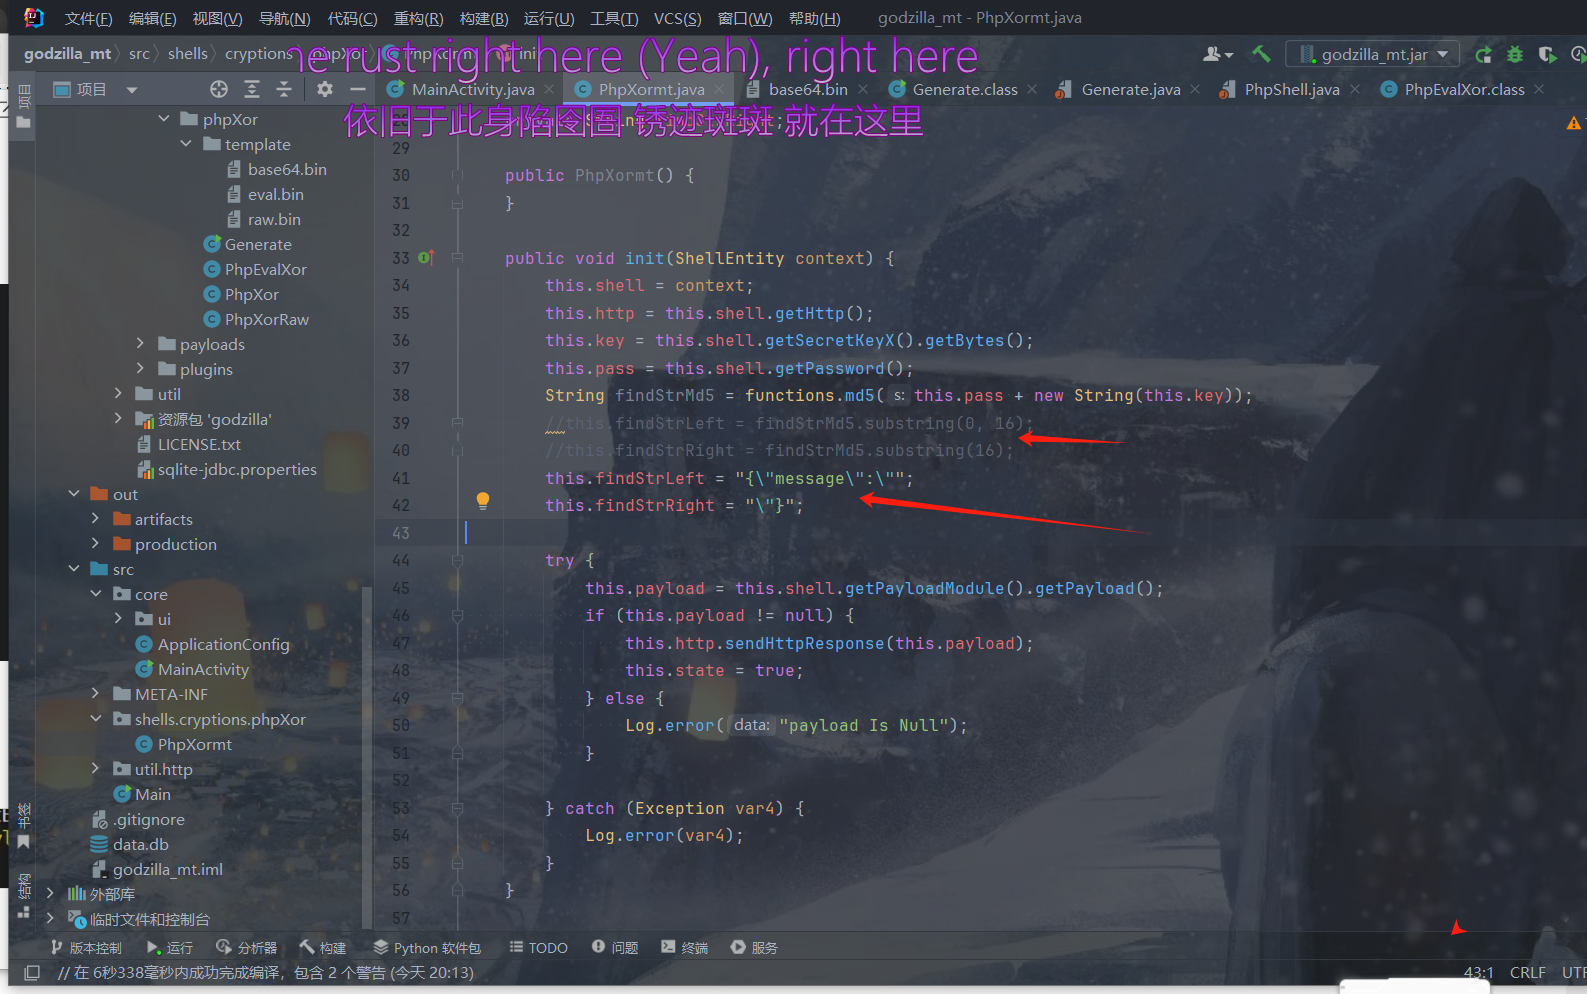
Task: Click the locate-in-project crosshair icon
Action: 219,89
